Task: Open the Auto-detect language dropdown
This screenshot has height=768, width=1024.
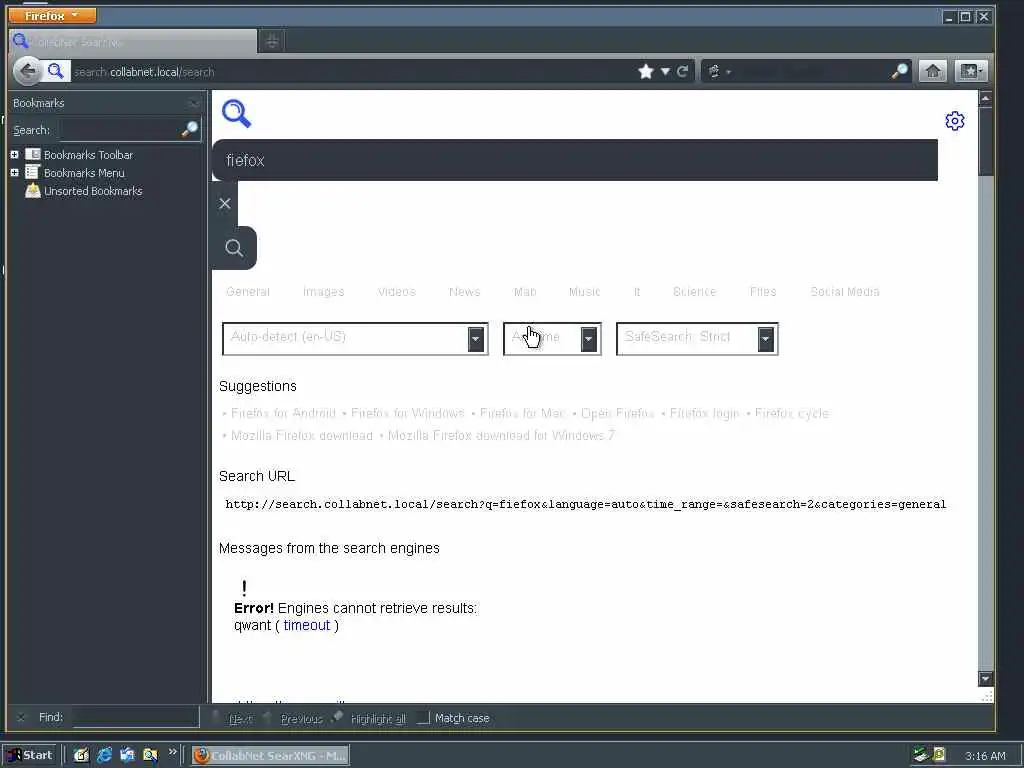Action: point(355,339)
